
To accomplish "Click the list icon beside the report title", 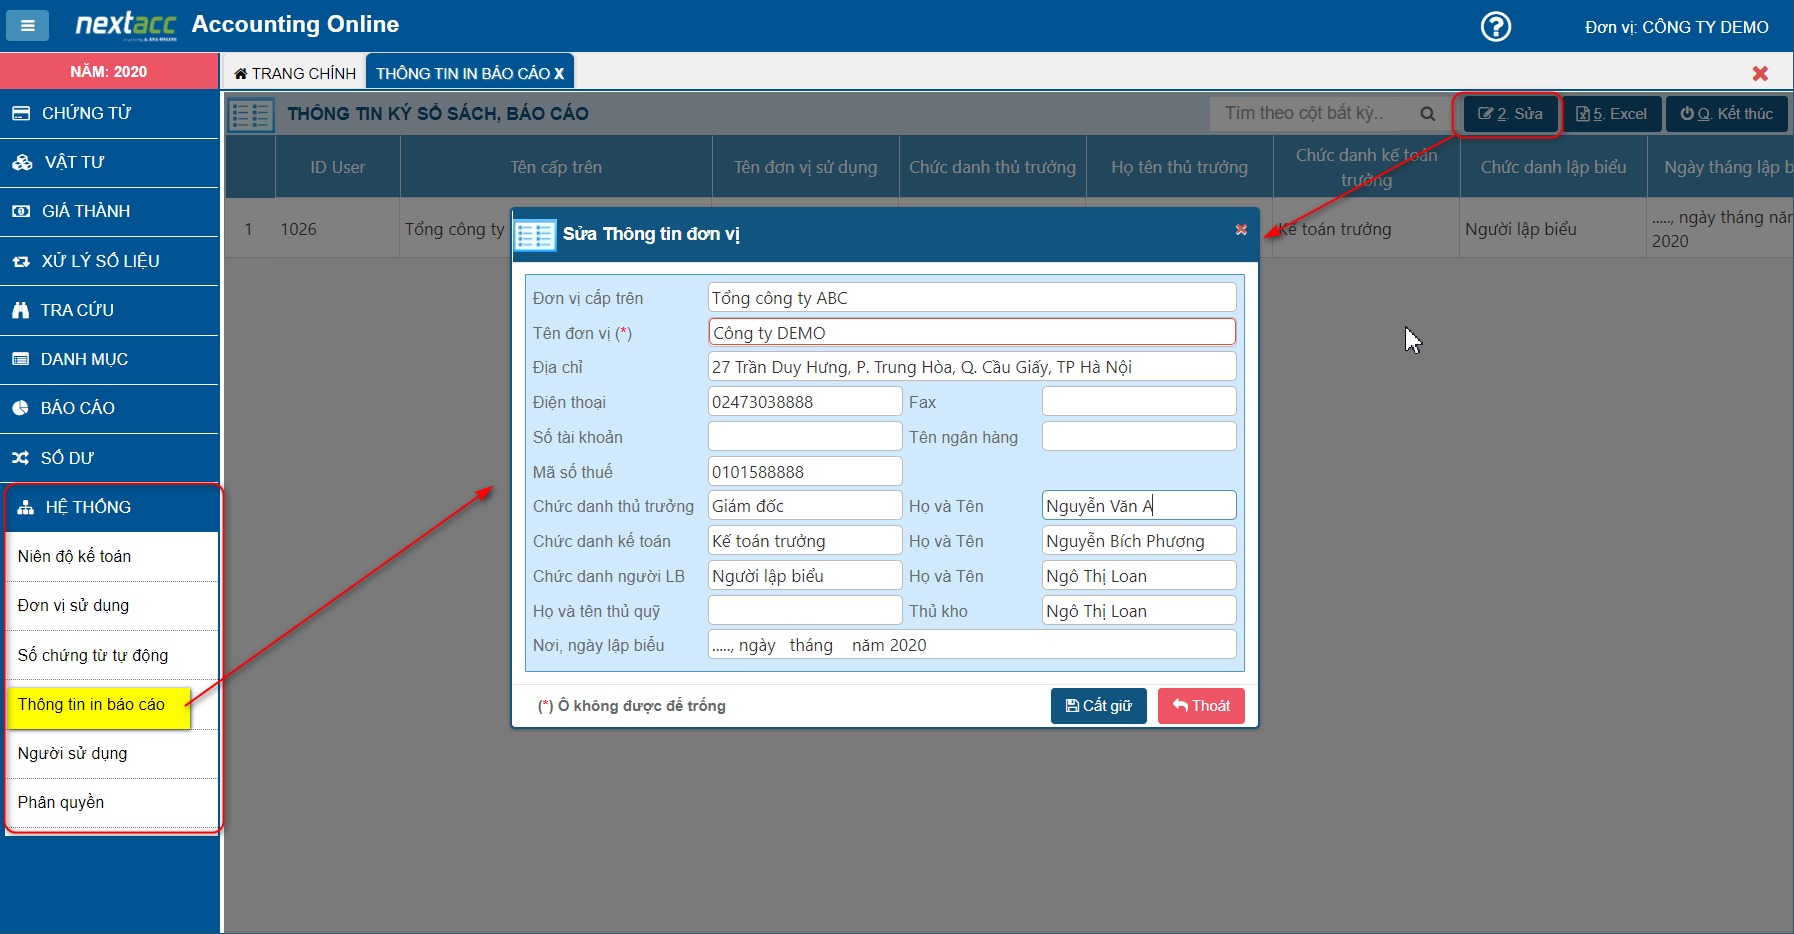I will (x=250, y=115).
